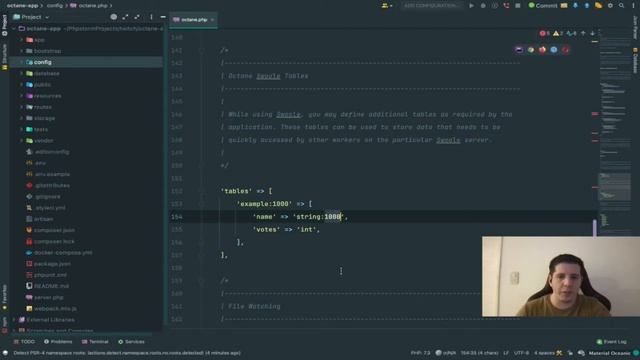This screenshot has height=360, width=640.
Task: Open file in Safari browser icon
Action: [553, 50]
